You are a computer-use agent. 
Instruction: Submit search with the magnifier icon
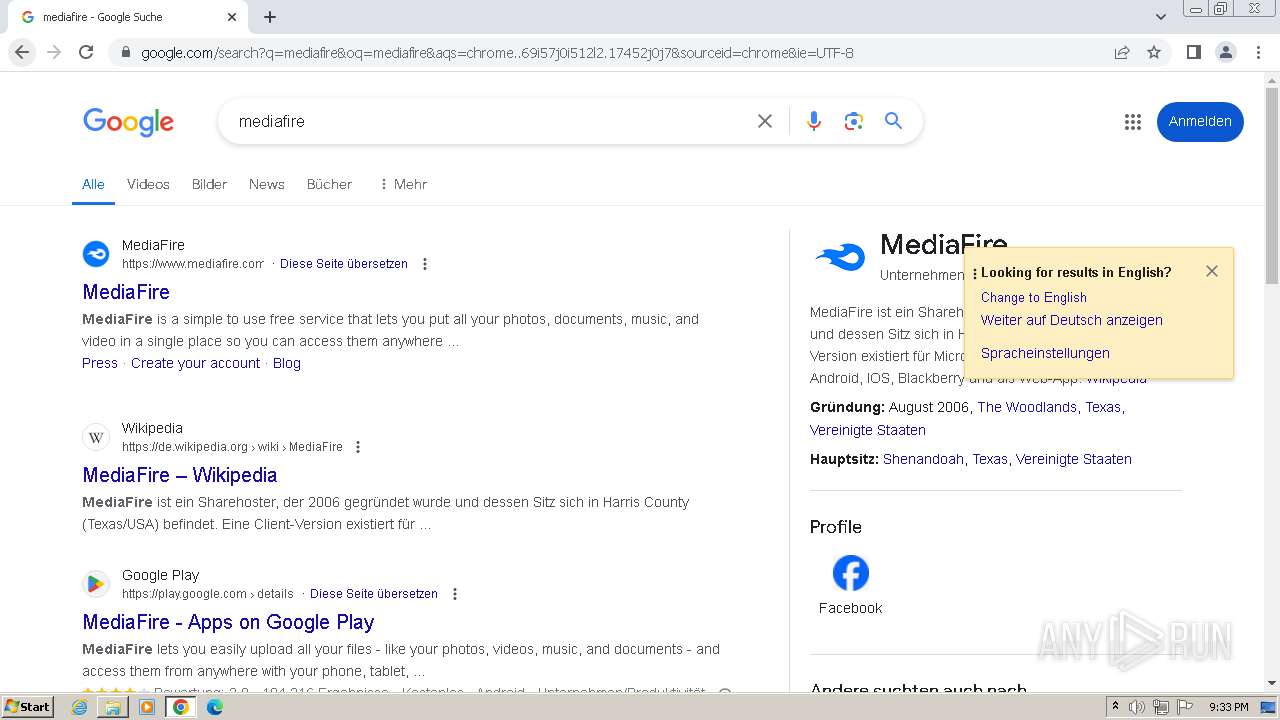[893, 121]
